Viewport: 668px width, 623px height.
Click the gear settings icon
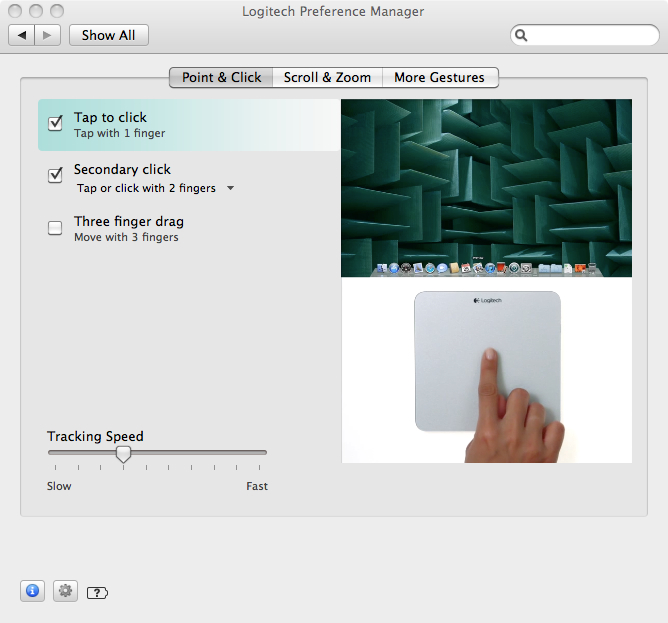pos(65,591)
